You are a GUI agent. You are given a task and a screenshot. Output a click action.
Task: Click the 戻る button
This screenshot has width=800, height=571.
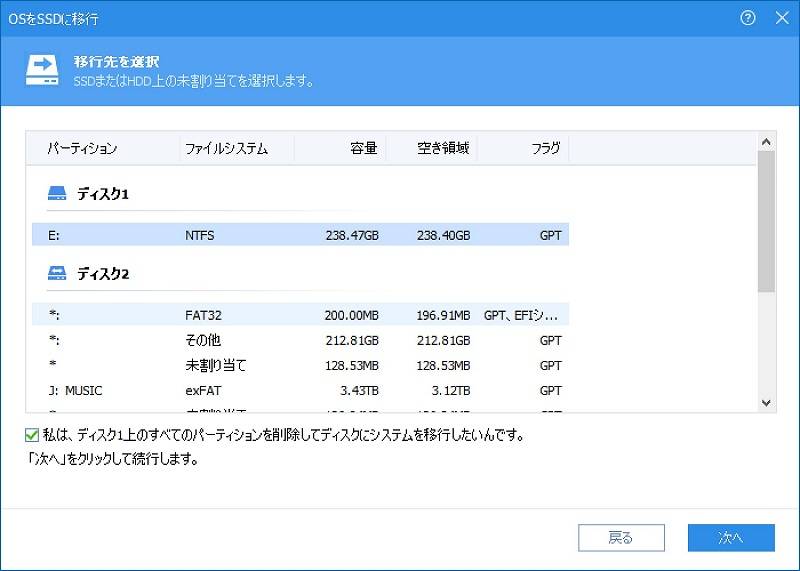coord(621,537)
